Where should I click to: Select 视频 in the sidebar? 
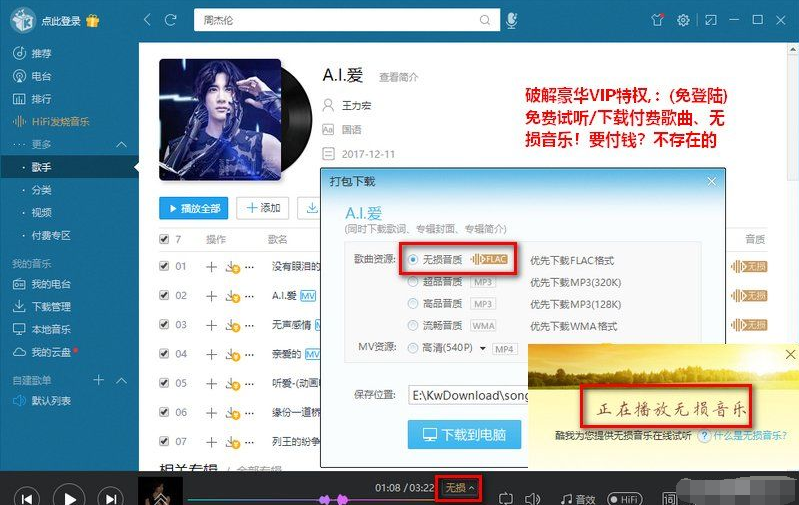(x=41, y=212)
